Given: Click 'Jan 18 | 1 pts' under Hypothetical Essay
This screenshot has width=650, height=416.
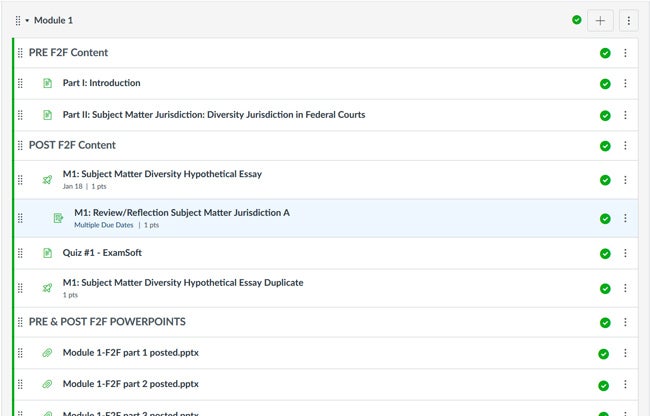Looking at the screenshot, I should 85,186.
